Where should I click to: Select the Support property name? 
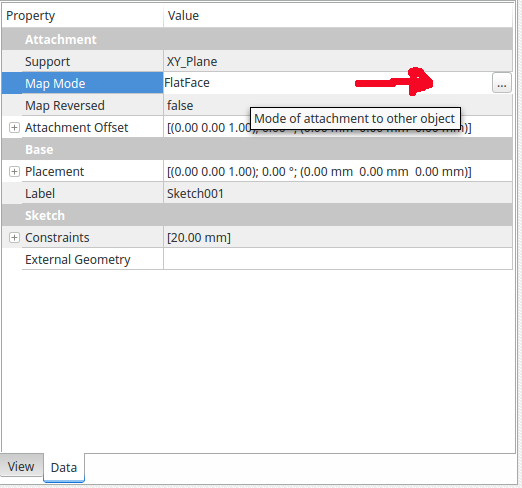coord(48,62)
